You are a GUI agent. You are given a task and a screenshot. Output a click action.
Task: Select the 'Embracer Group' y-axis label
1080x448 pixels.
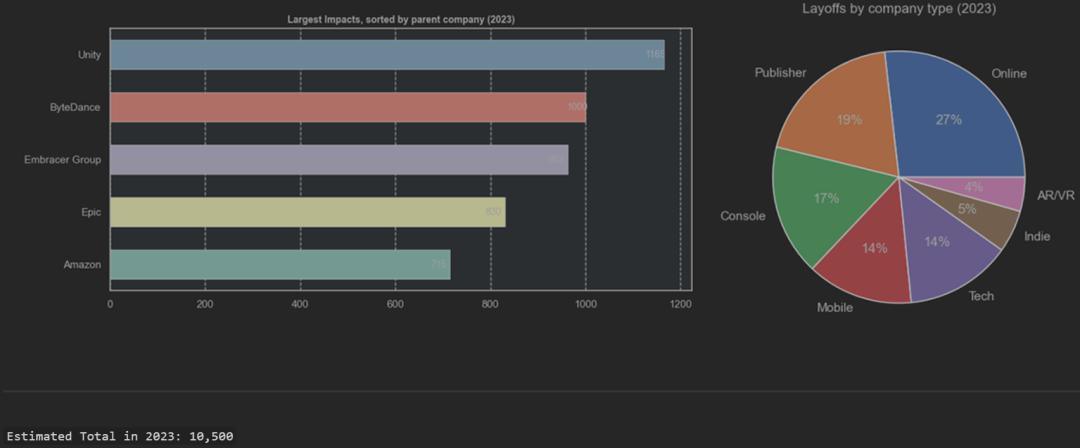tap(62, 160)
